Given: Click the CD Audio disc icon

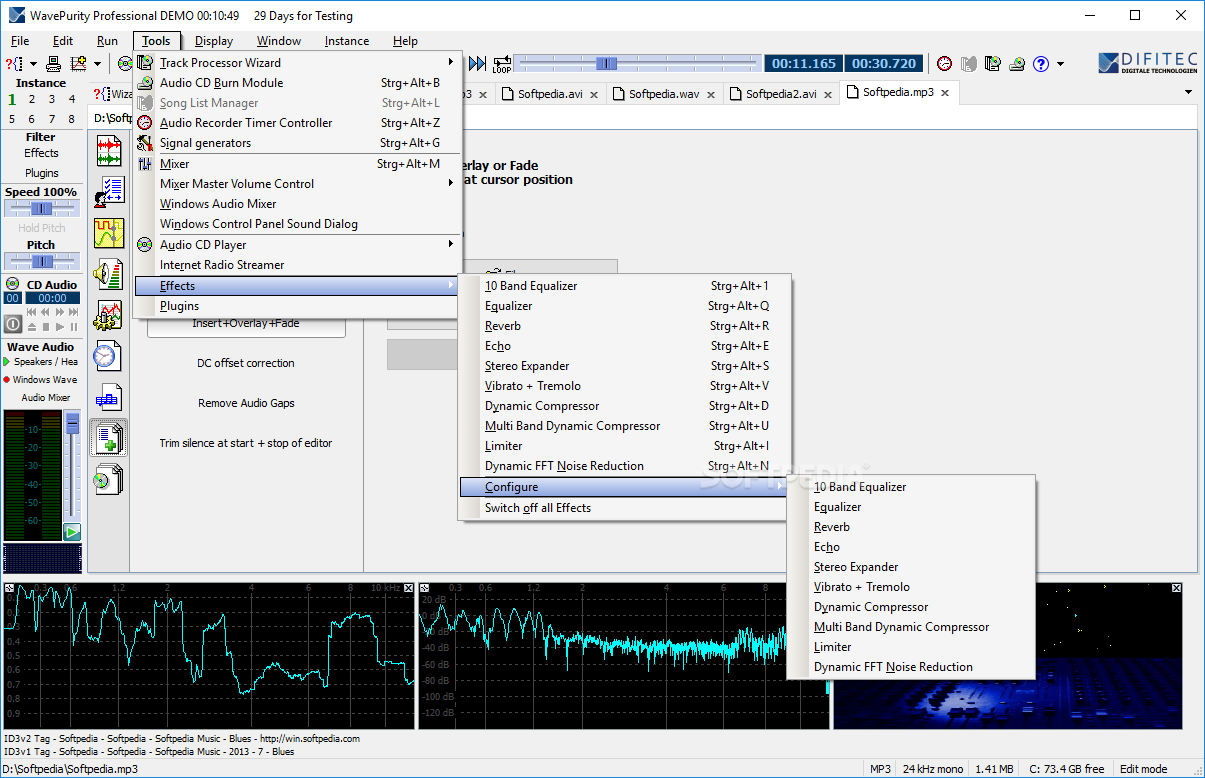Looking at the screenshot, I should pyautogui.click(x=12, y=285).
